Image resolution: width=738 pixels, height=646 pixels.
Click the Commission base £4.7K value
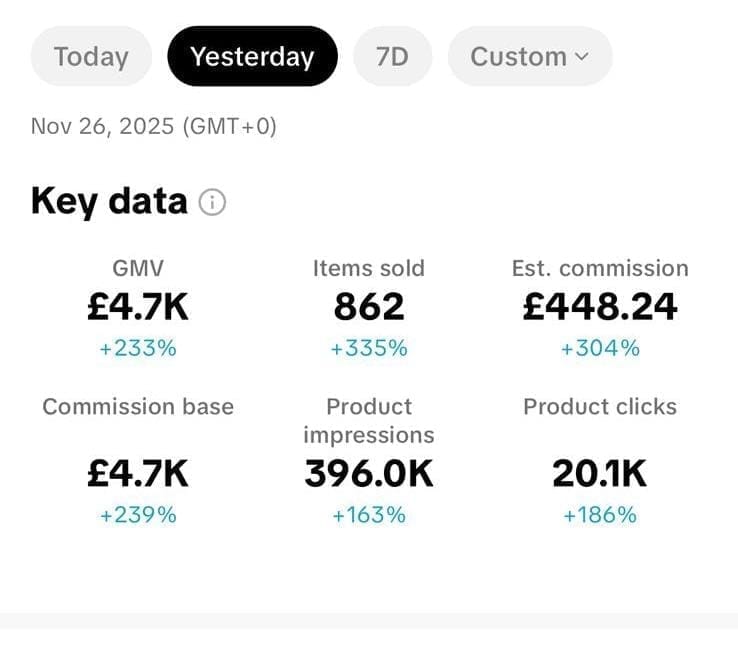point(138,473)
